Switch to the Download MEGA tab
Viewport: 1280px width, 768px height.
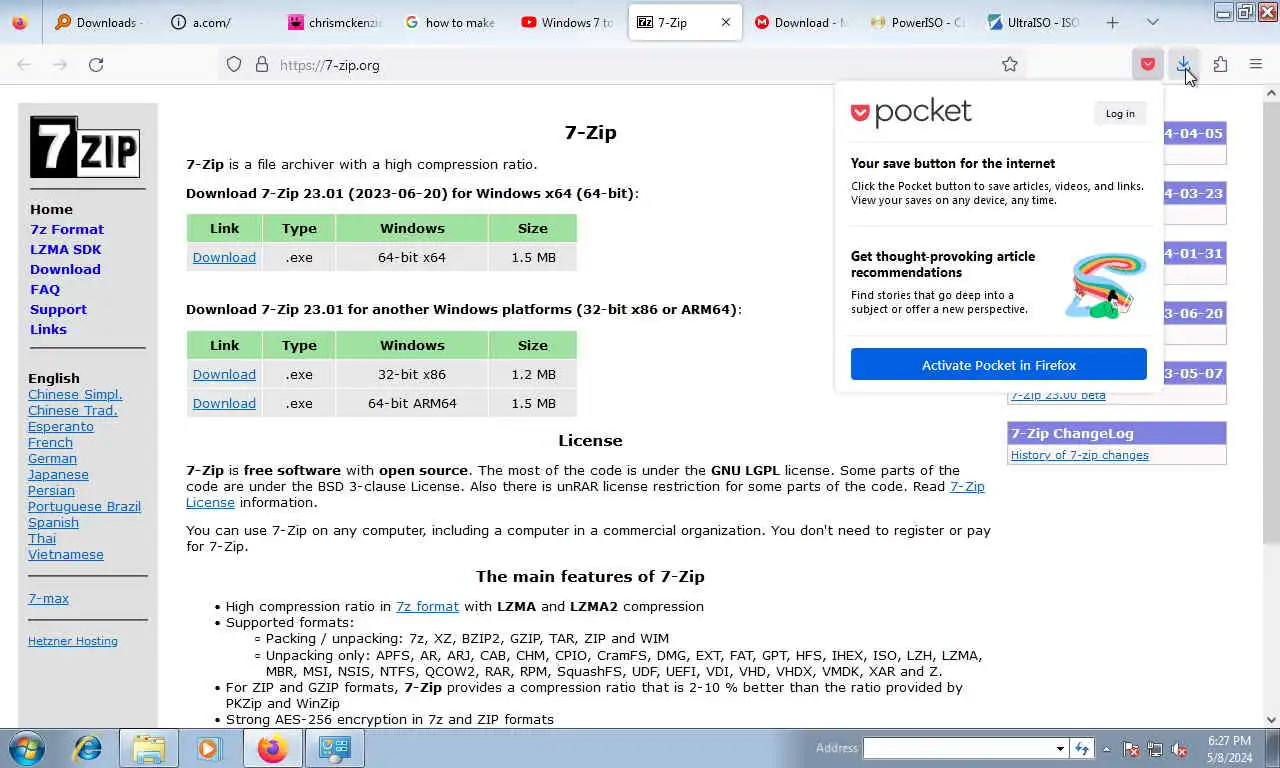coord(801,22)
